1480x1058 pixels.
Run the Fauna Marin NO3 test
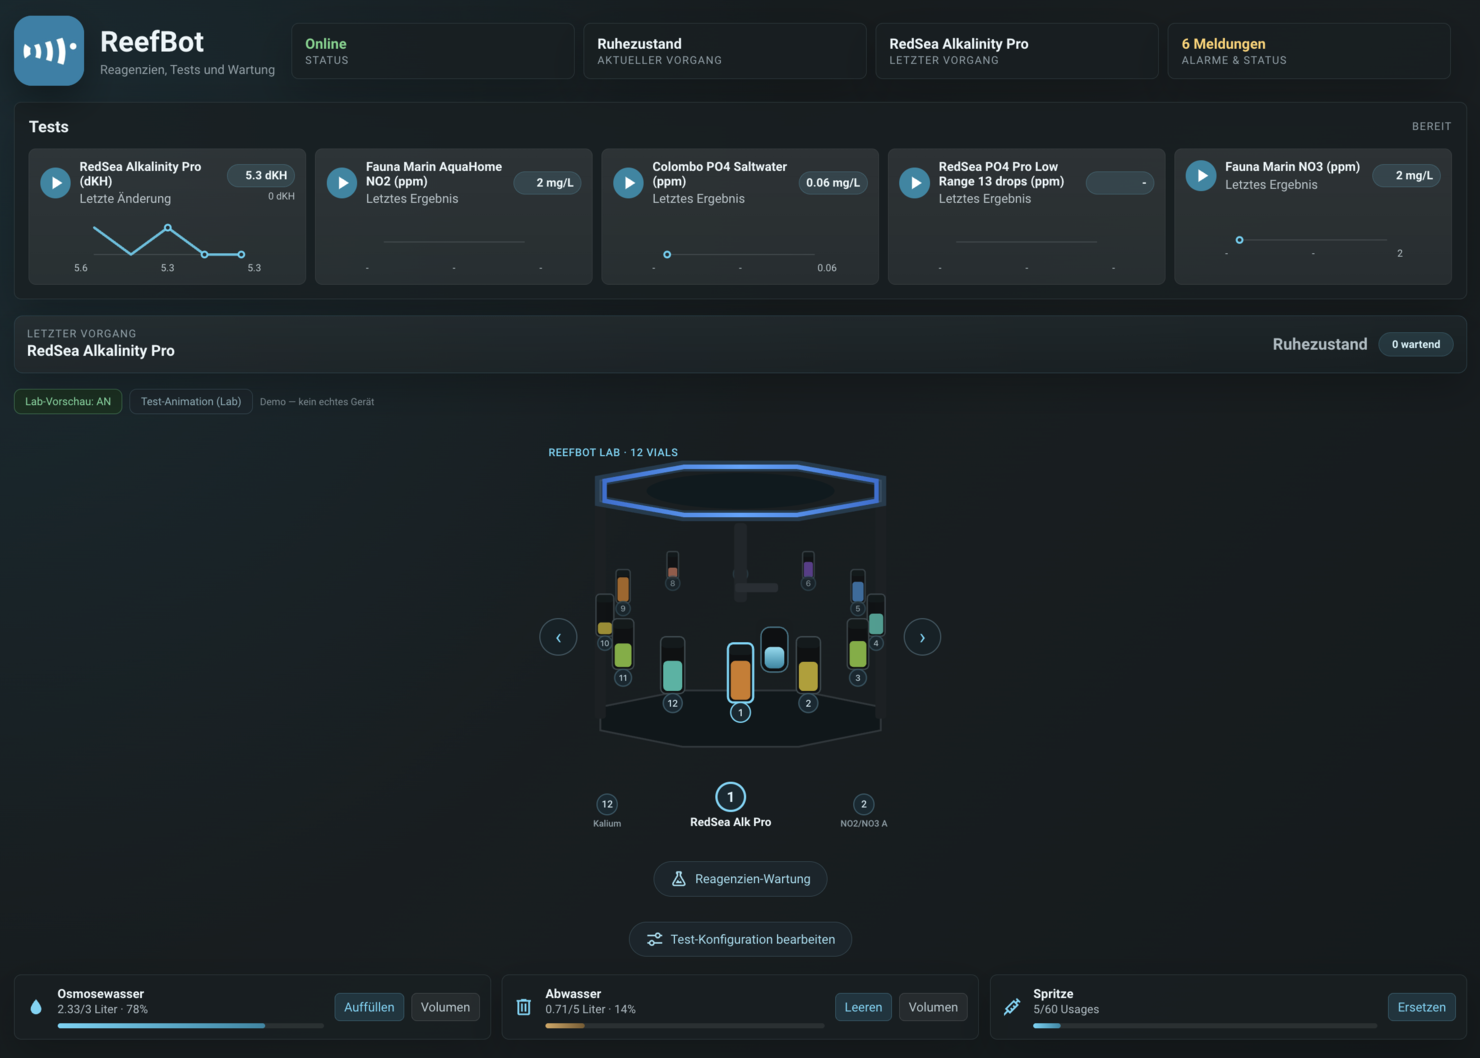coord(1201,176)
